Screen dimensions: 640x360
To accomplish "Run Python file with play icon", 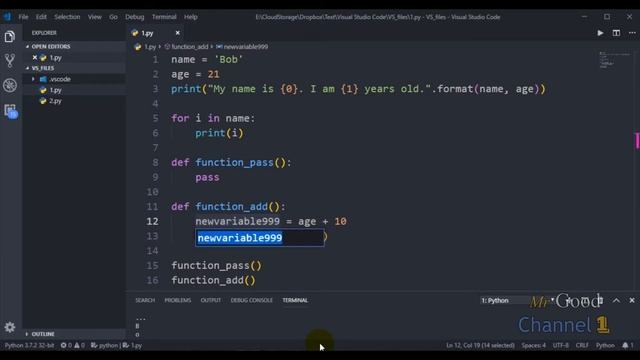I will click(x=600, y=33).
